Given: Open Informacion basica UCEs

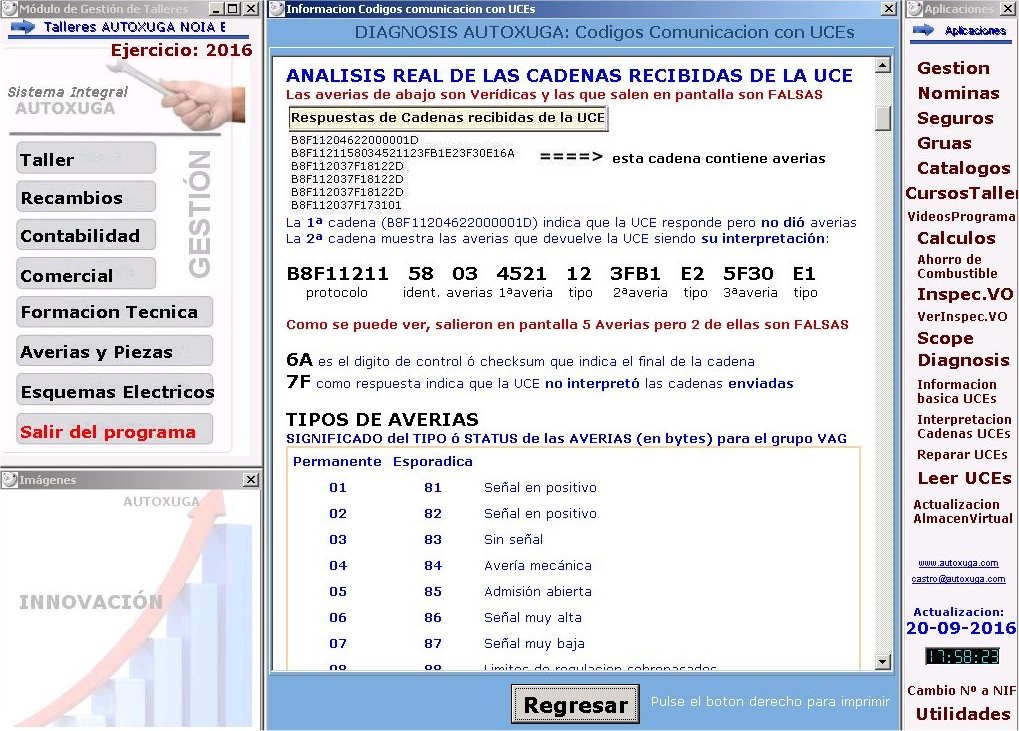Looking at the screenshot, I should click(x=957, y=391).
